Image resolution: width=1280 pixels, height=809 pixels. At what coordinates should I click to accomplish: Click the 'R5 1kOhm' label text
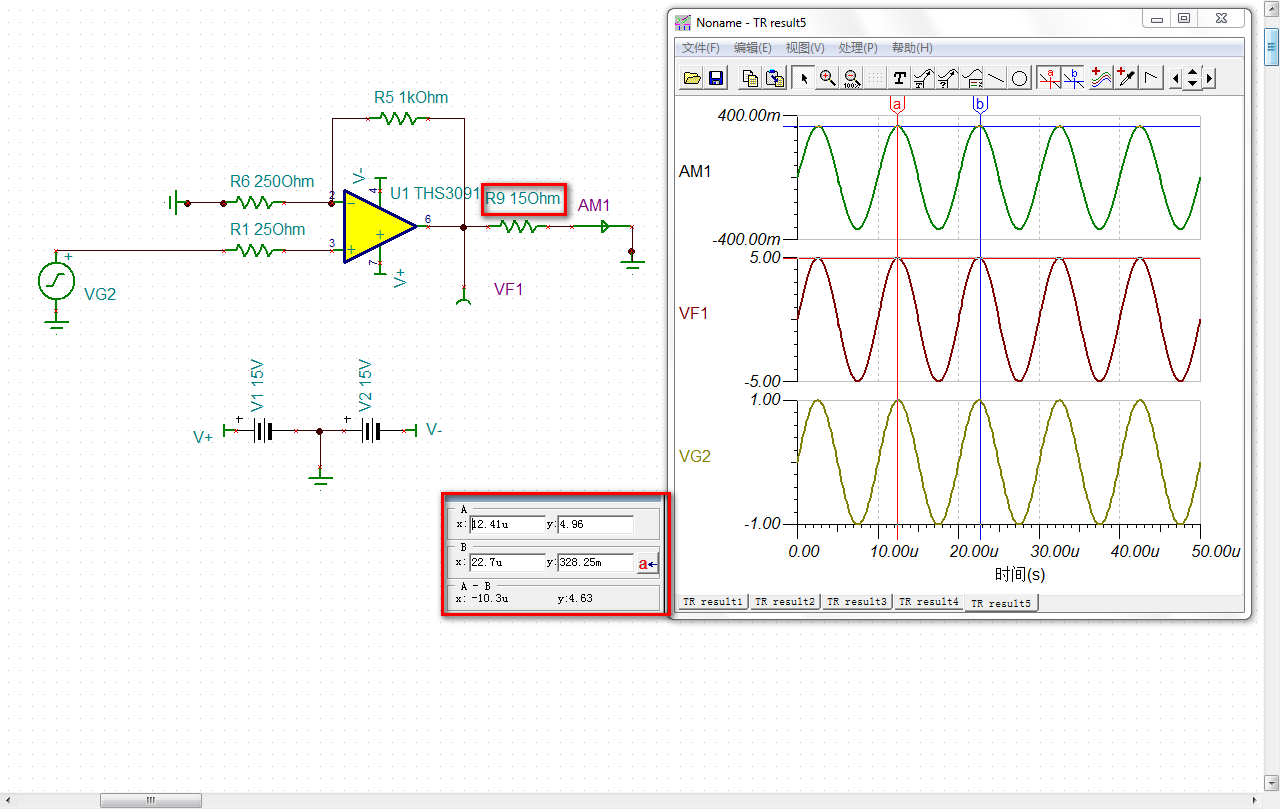tap(411, 98)
